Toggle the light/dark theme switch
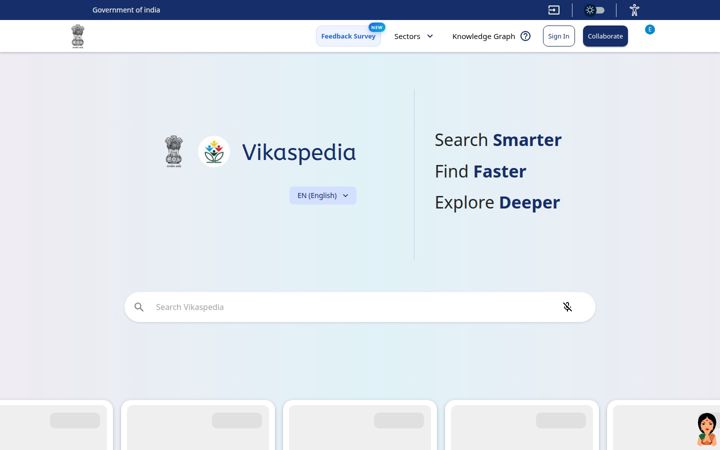720x450 pixels. point(595,10)
